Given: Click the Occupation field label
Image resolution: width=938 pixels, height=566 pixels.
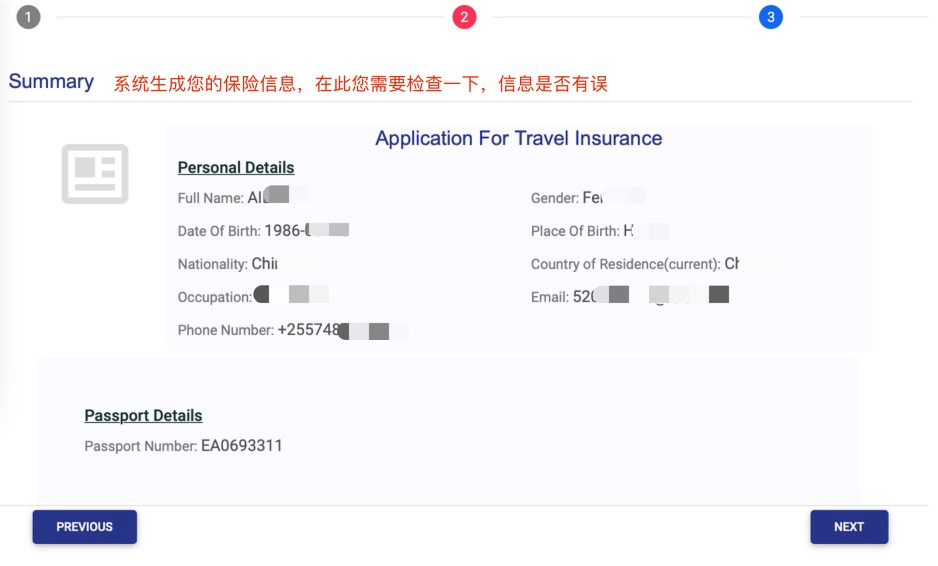Looking at the screenshot, I should coord(214,298).
